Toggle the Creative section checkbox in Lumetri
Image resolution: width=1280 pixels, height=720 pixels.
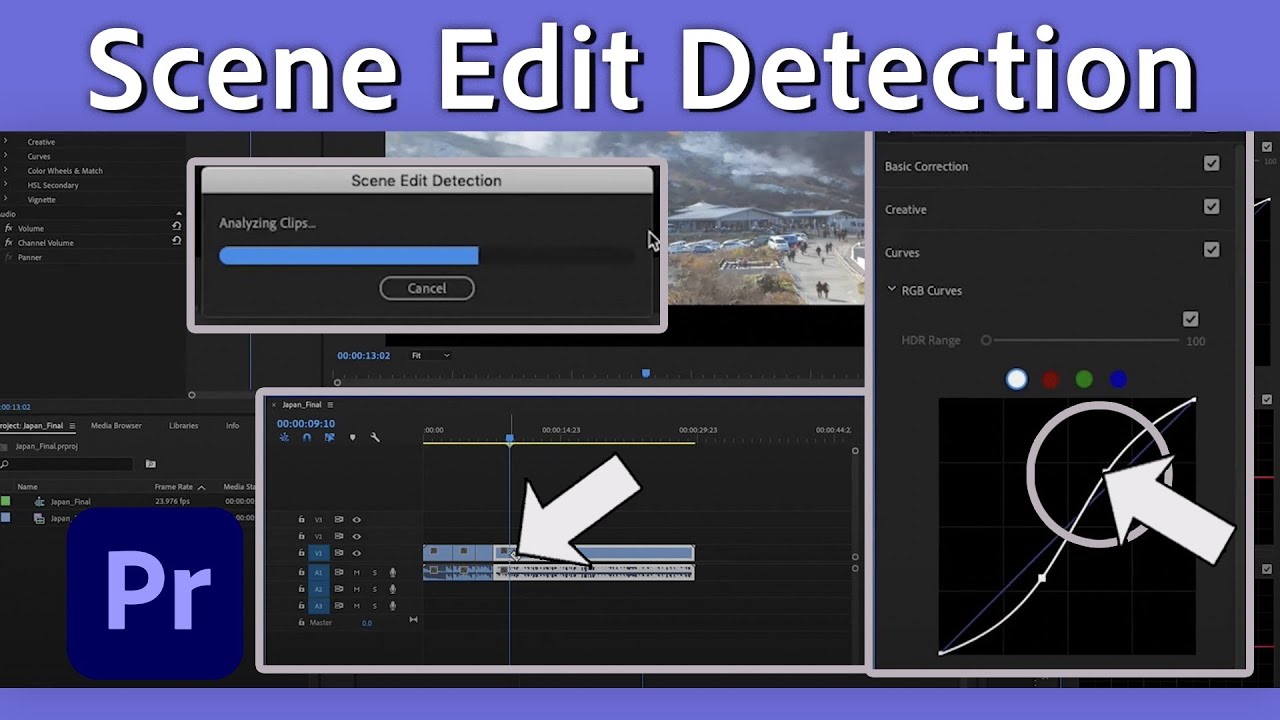[1211, 207]
